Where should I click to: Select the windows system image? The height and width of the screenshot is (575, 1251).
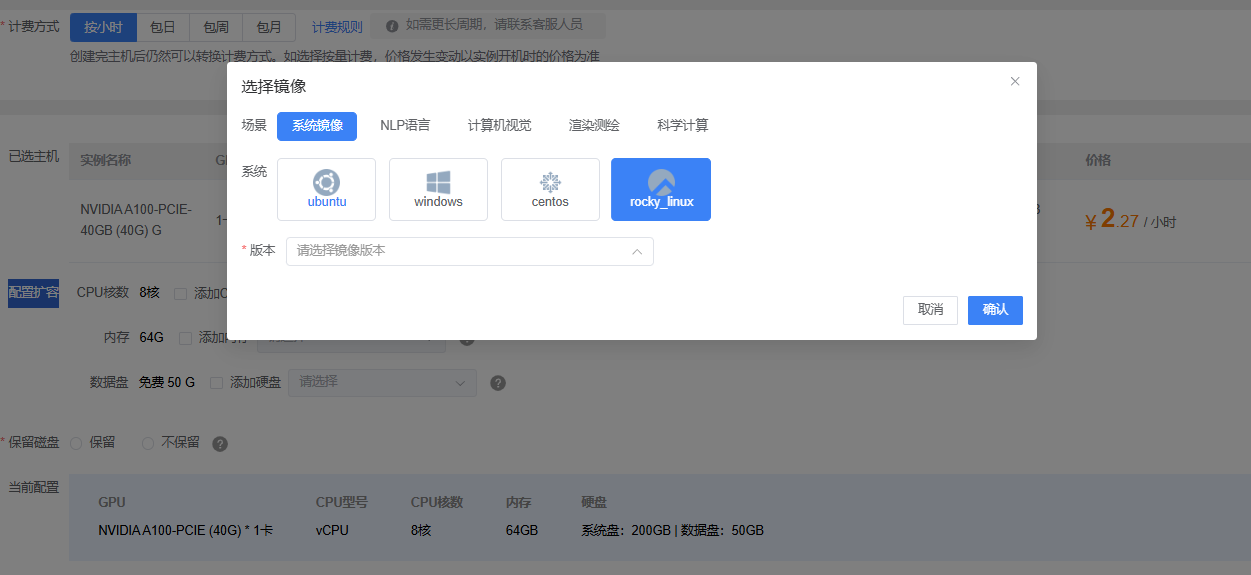438,189
